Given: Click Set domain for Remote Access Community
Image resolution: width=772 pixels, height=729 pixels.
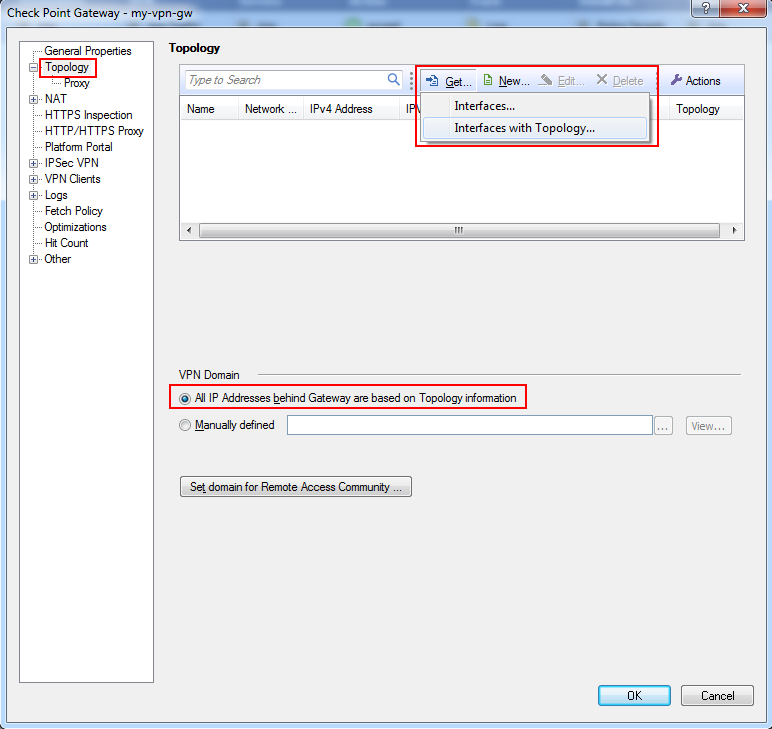Looking at the screenshot, I should click(296, 487).
